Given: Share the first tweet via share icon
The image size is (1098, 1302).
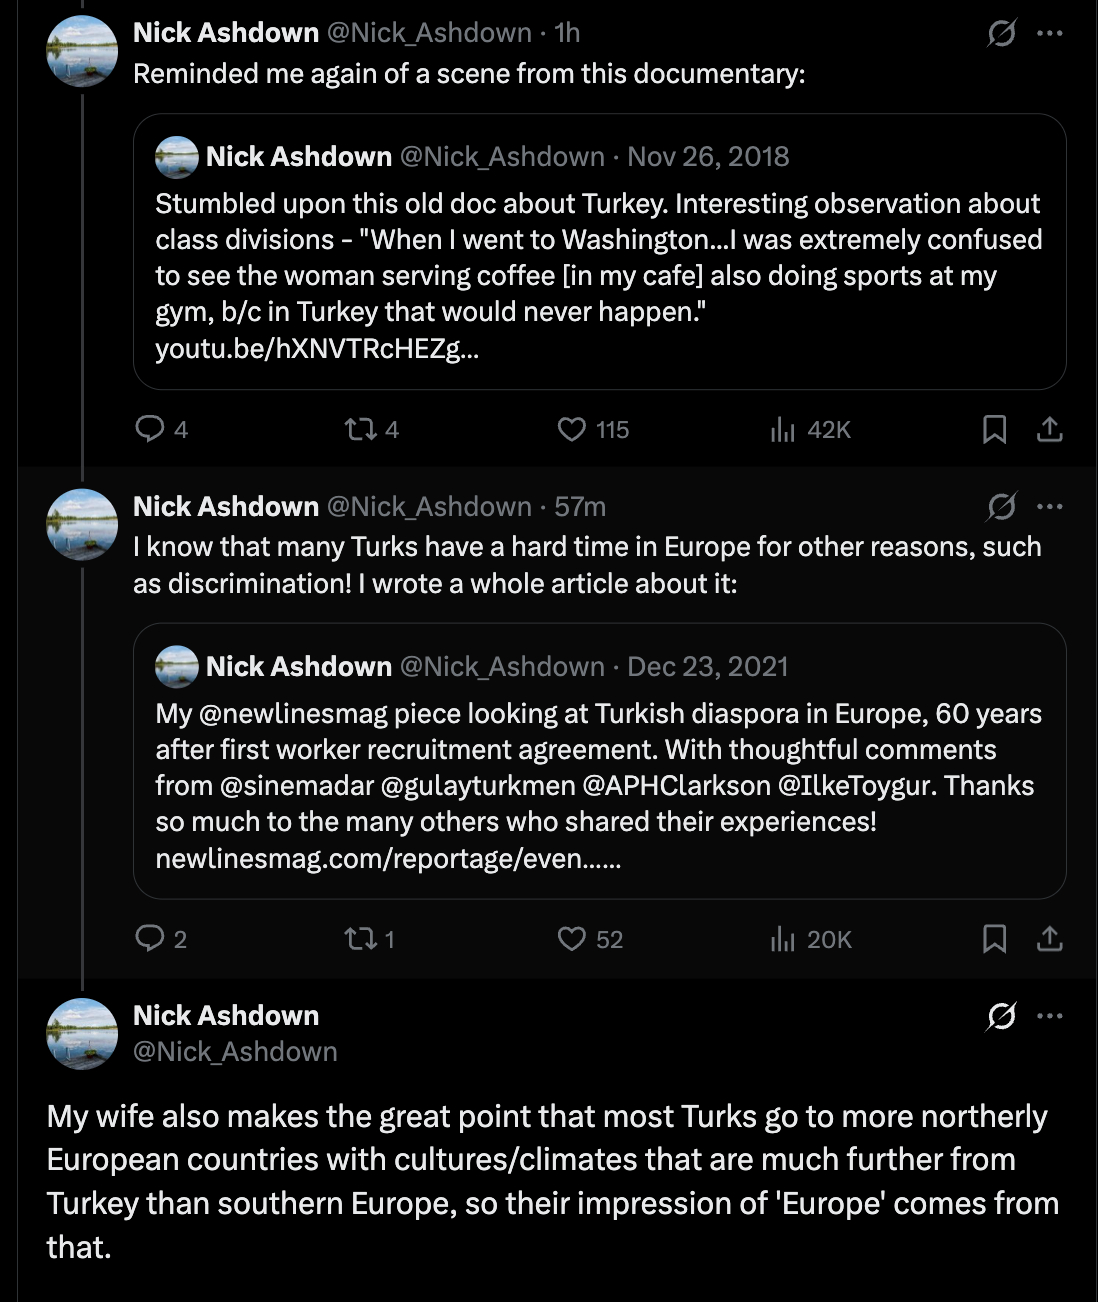Looking at the screenshot, I should point(1049,430).
